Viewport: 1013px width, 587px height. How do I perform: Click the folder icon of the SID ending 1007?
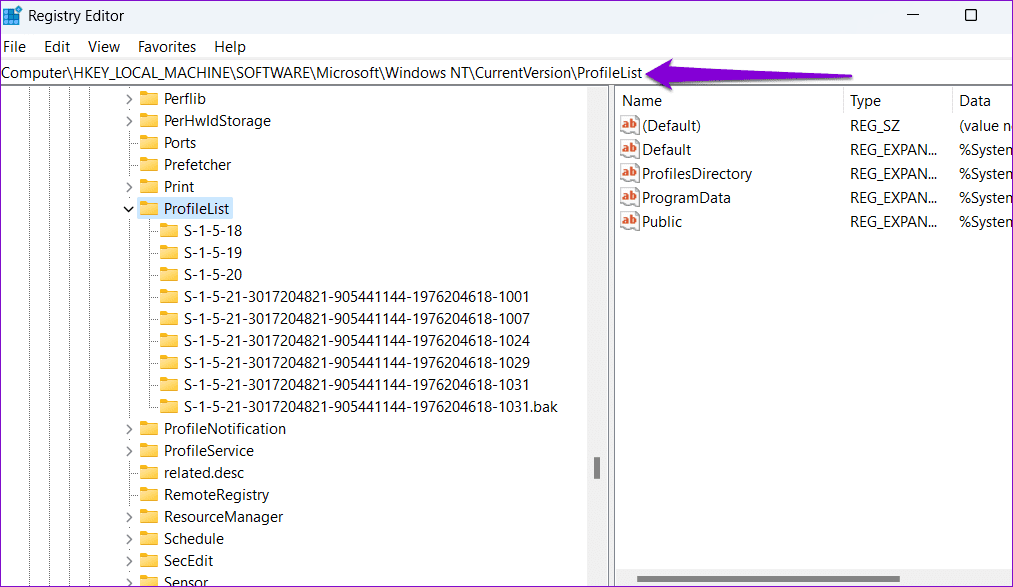169,318
